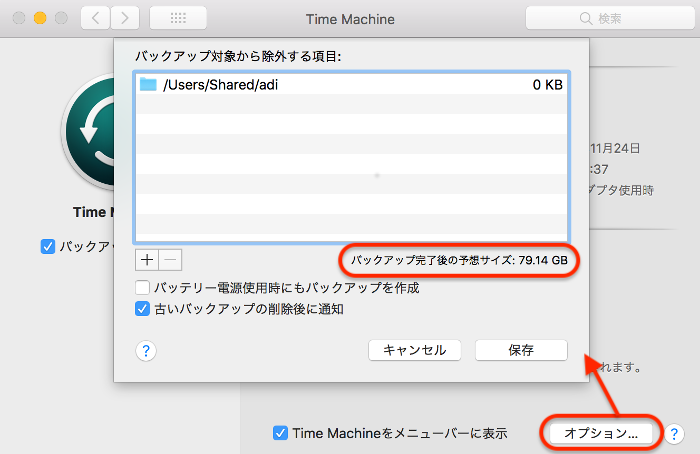The width and height of the screenshot is (700, 454).
Task: Click the バックアップ対象から除外する項目 heading
Action: [x=238, y=56]
